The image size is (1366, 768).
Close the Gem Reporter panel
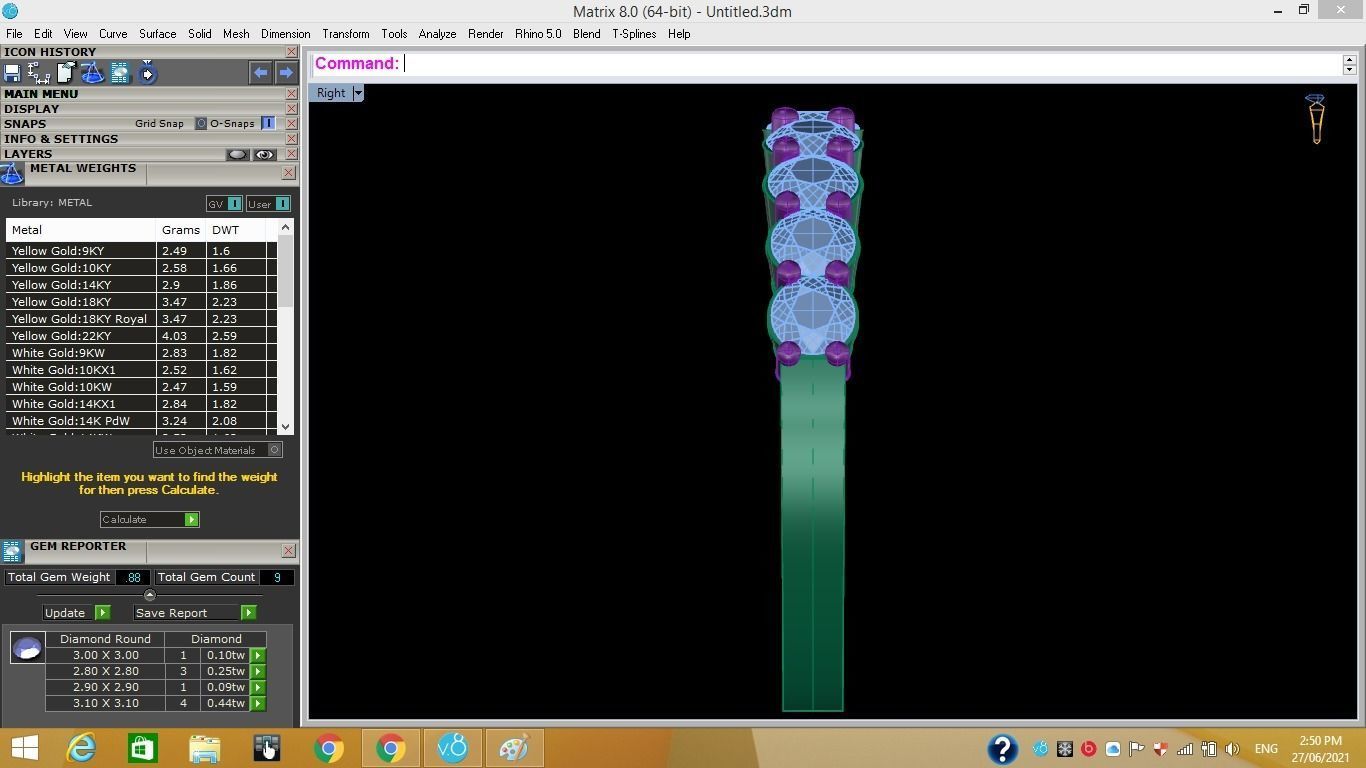(289, 551)
